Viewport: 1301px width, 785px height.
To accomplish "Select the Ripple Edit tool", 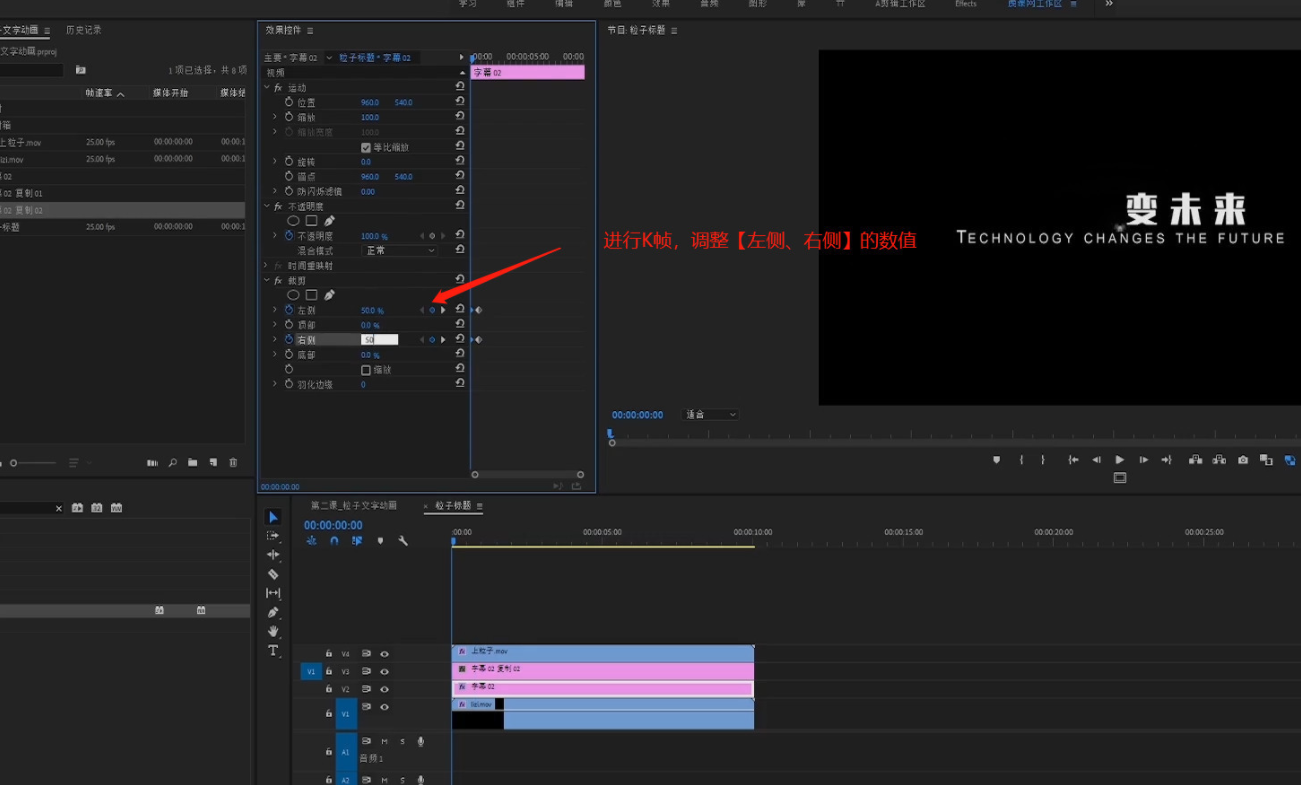I will click(273, 555).
